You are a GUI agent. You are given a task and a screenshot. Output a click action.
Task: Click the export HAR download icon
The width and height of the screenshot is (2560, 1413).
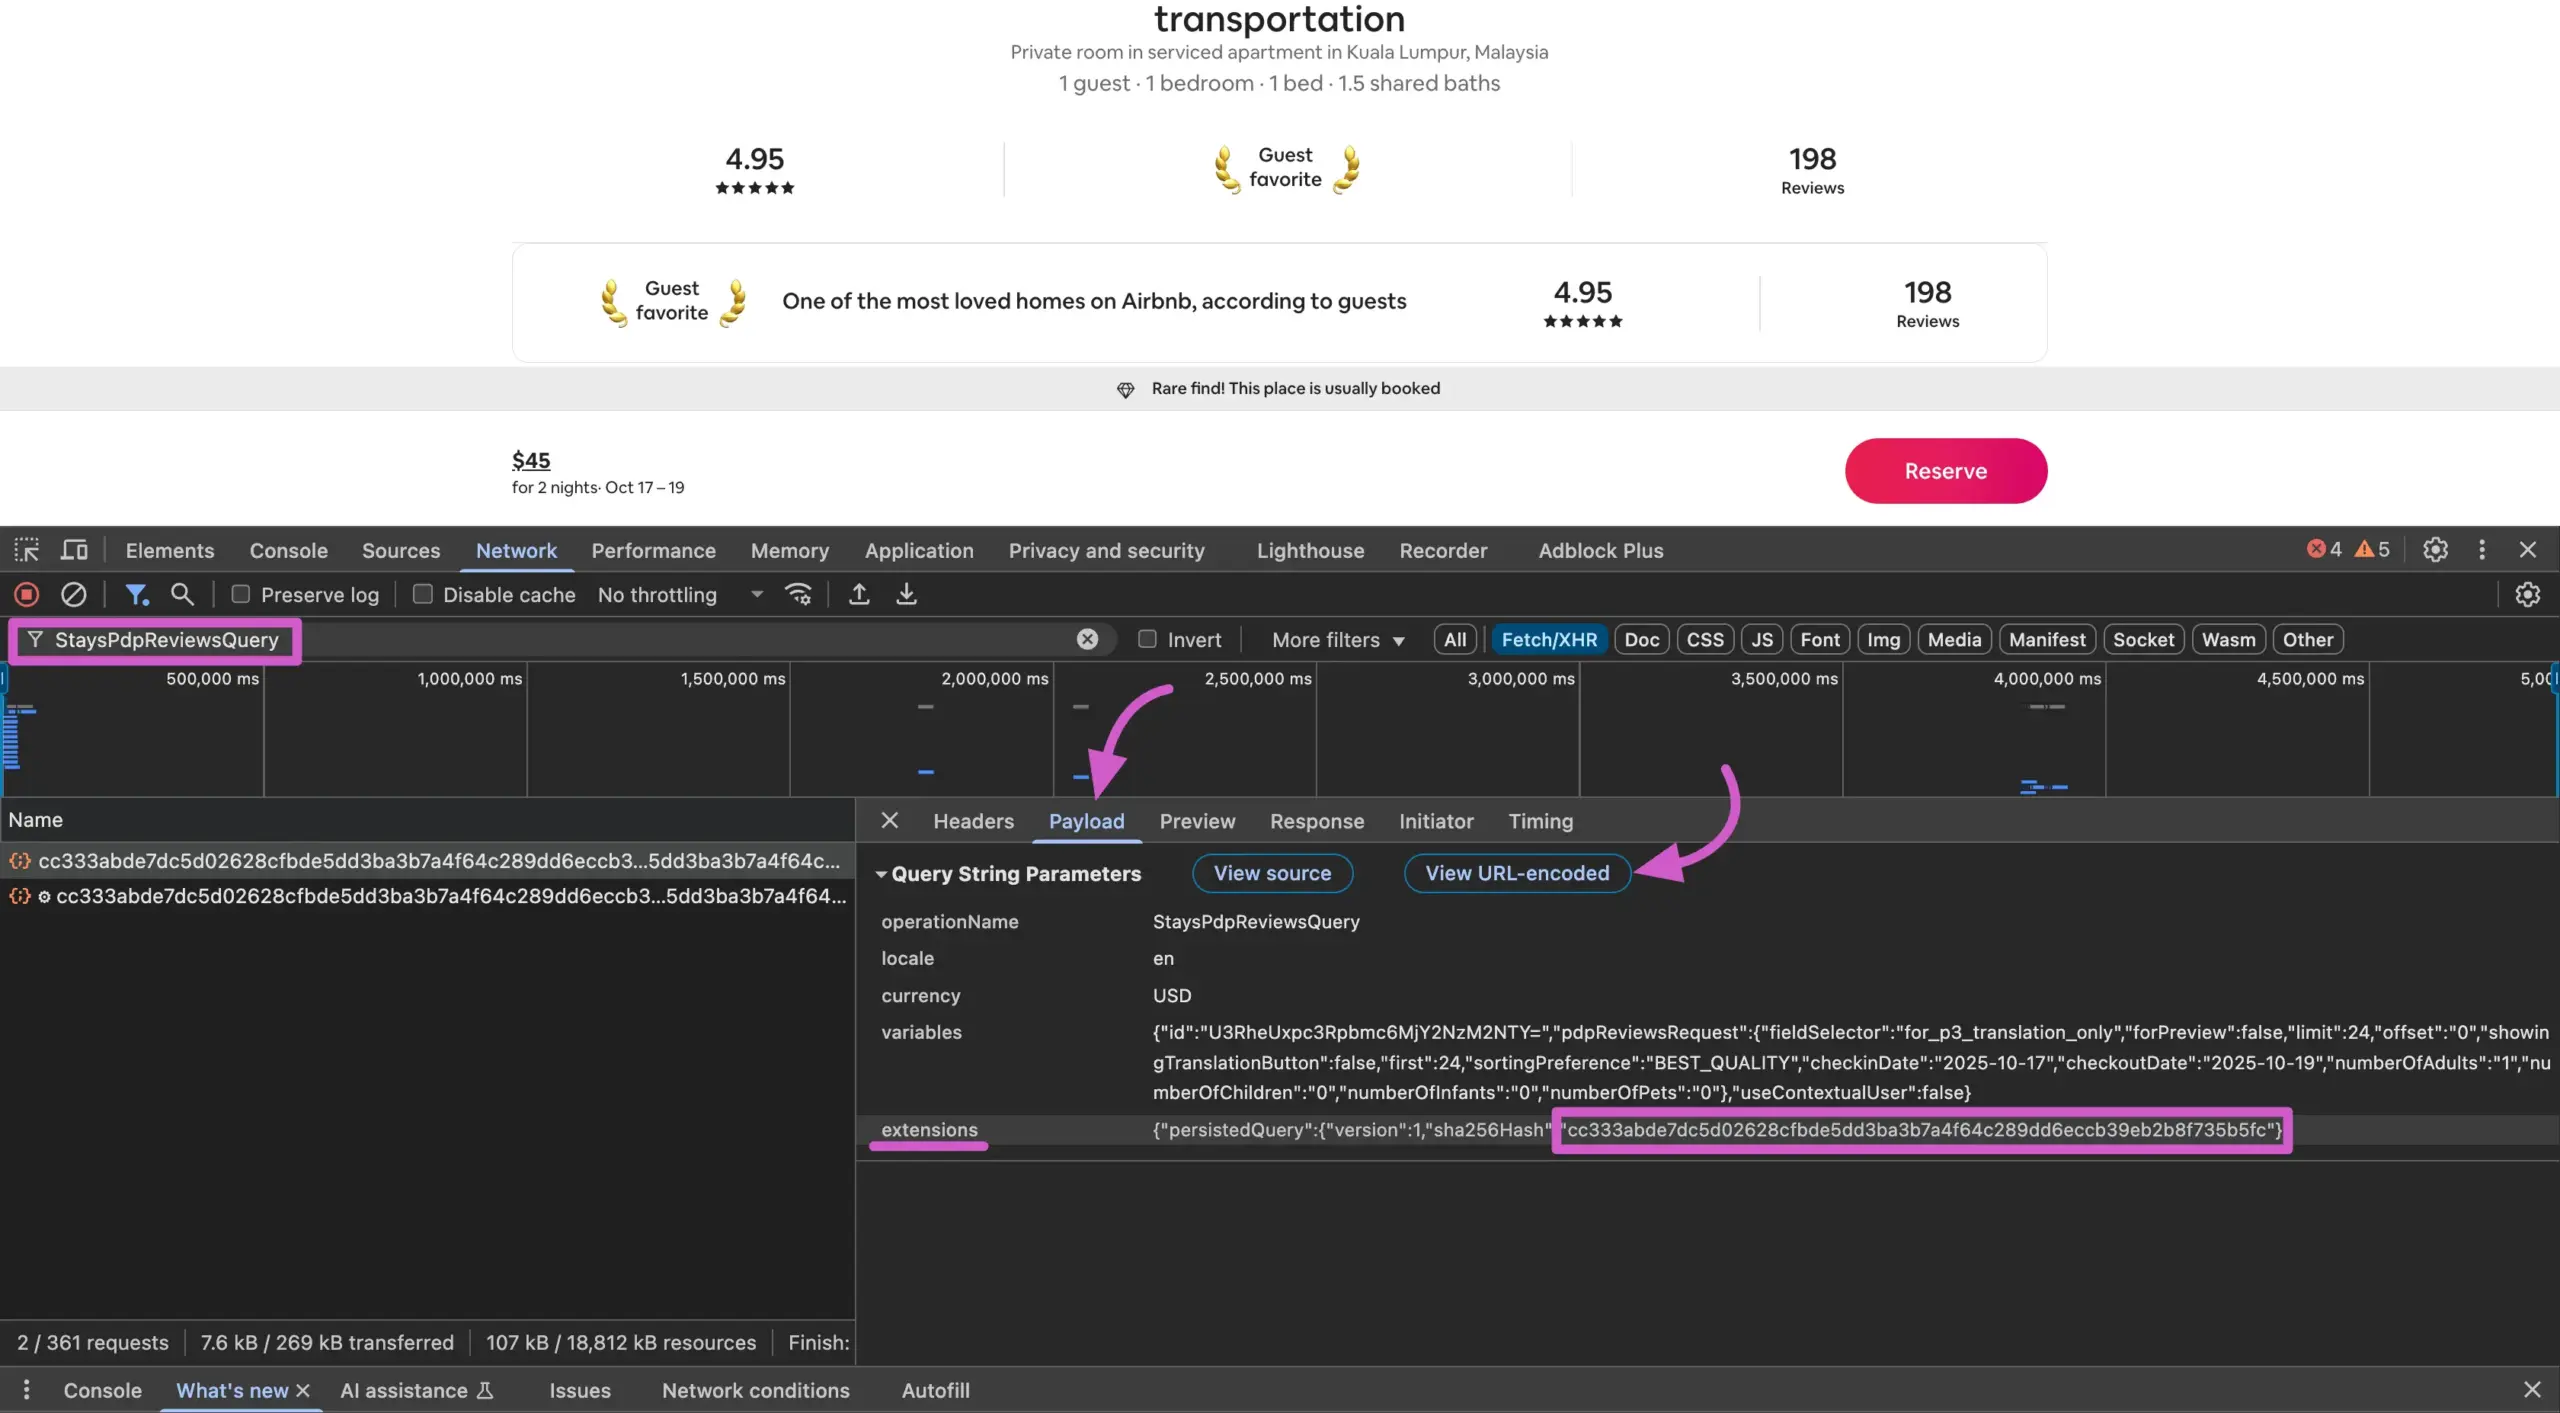[x=906, y=594]
